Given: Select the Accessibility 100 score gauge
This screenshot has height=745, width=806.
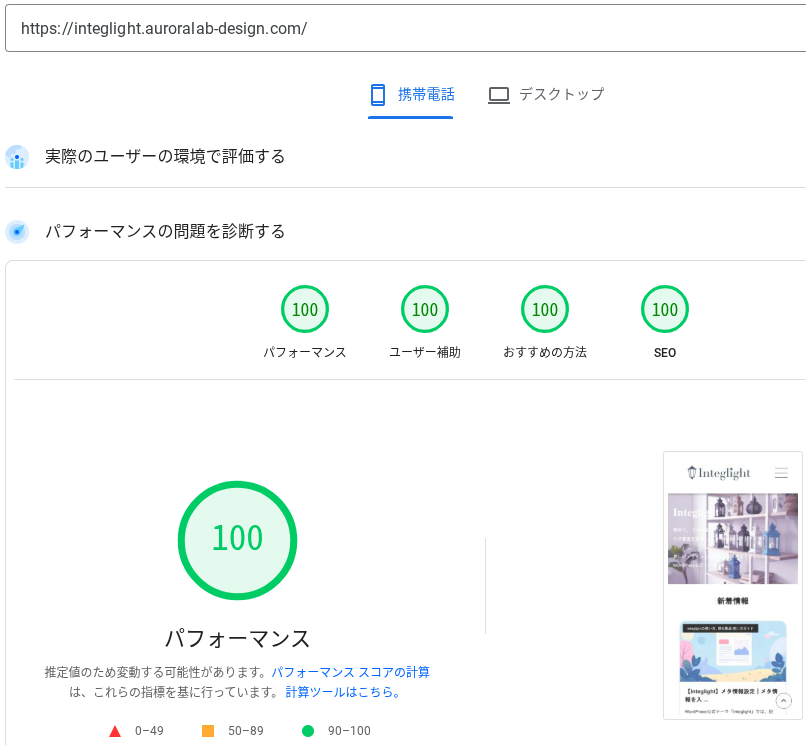Looking at the screenshot, I should 425,310.
